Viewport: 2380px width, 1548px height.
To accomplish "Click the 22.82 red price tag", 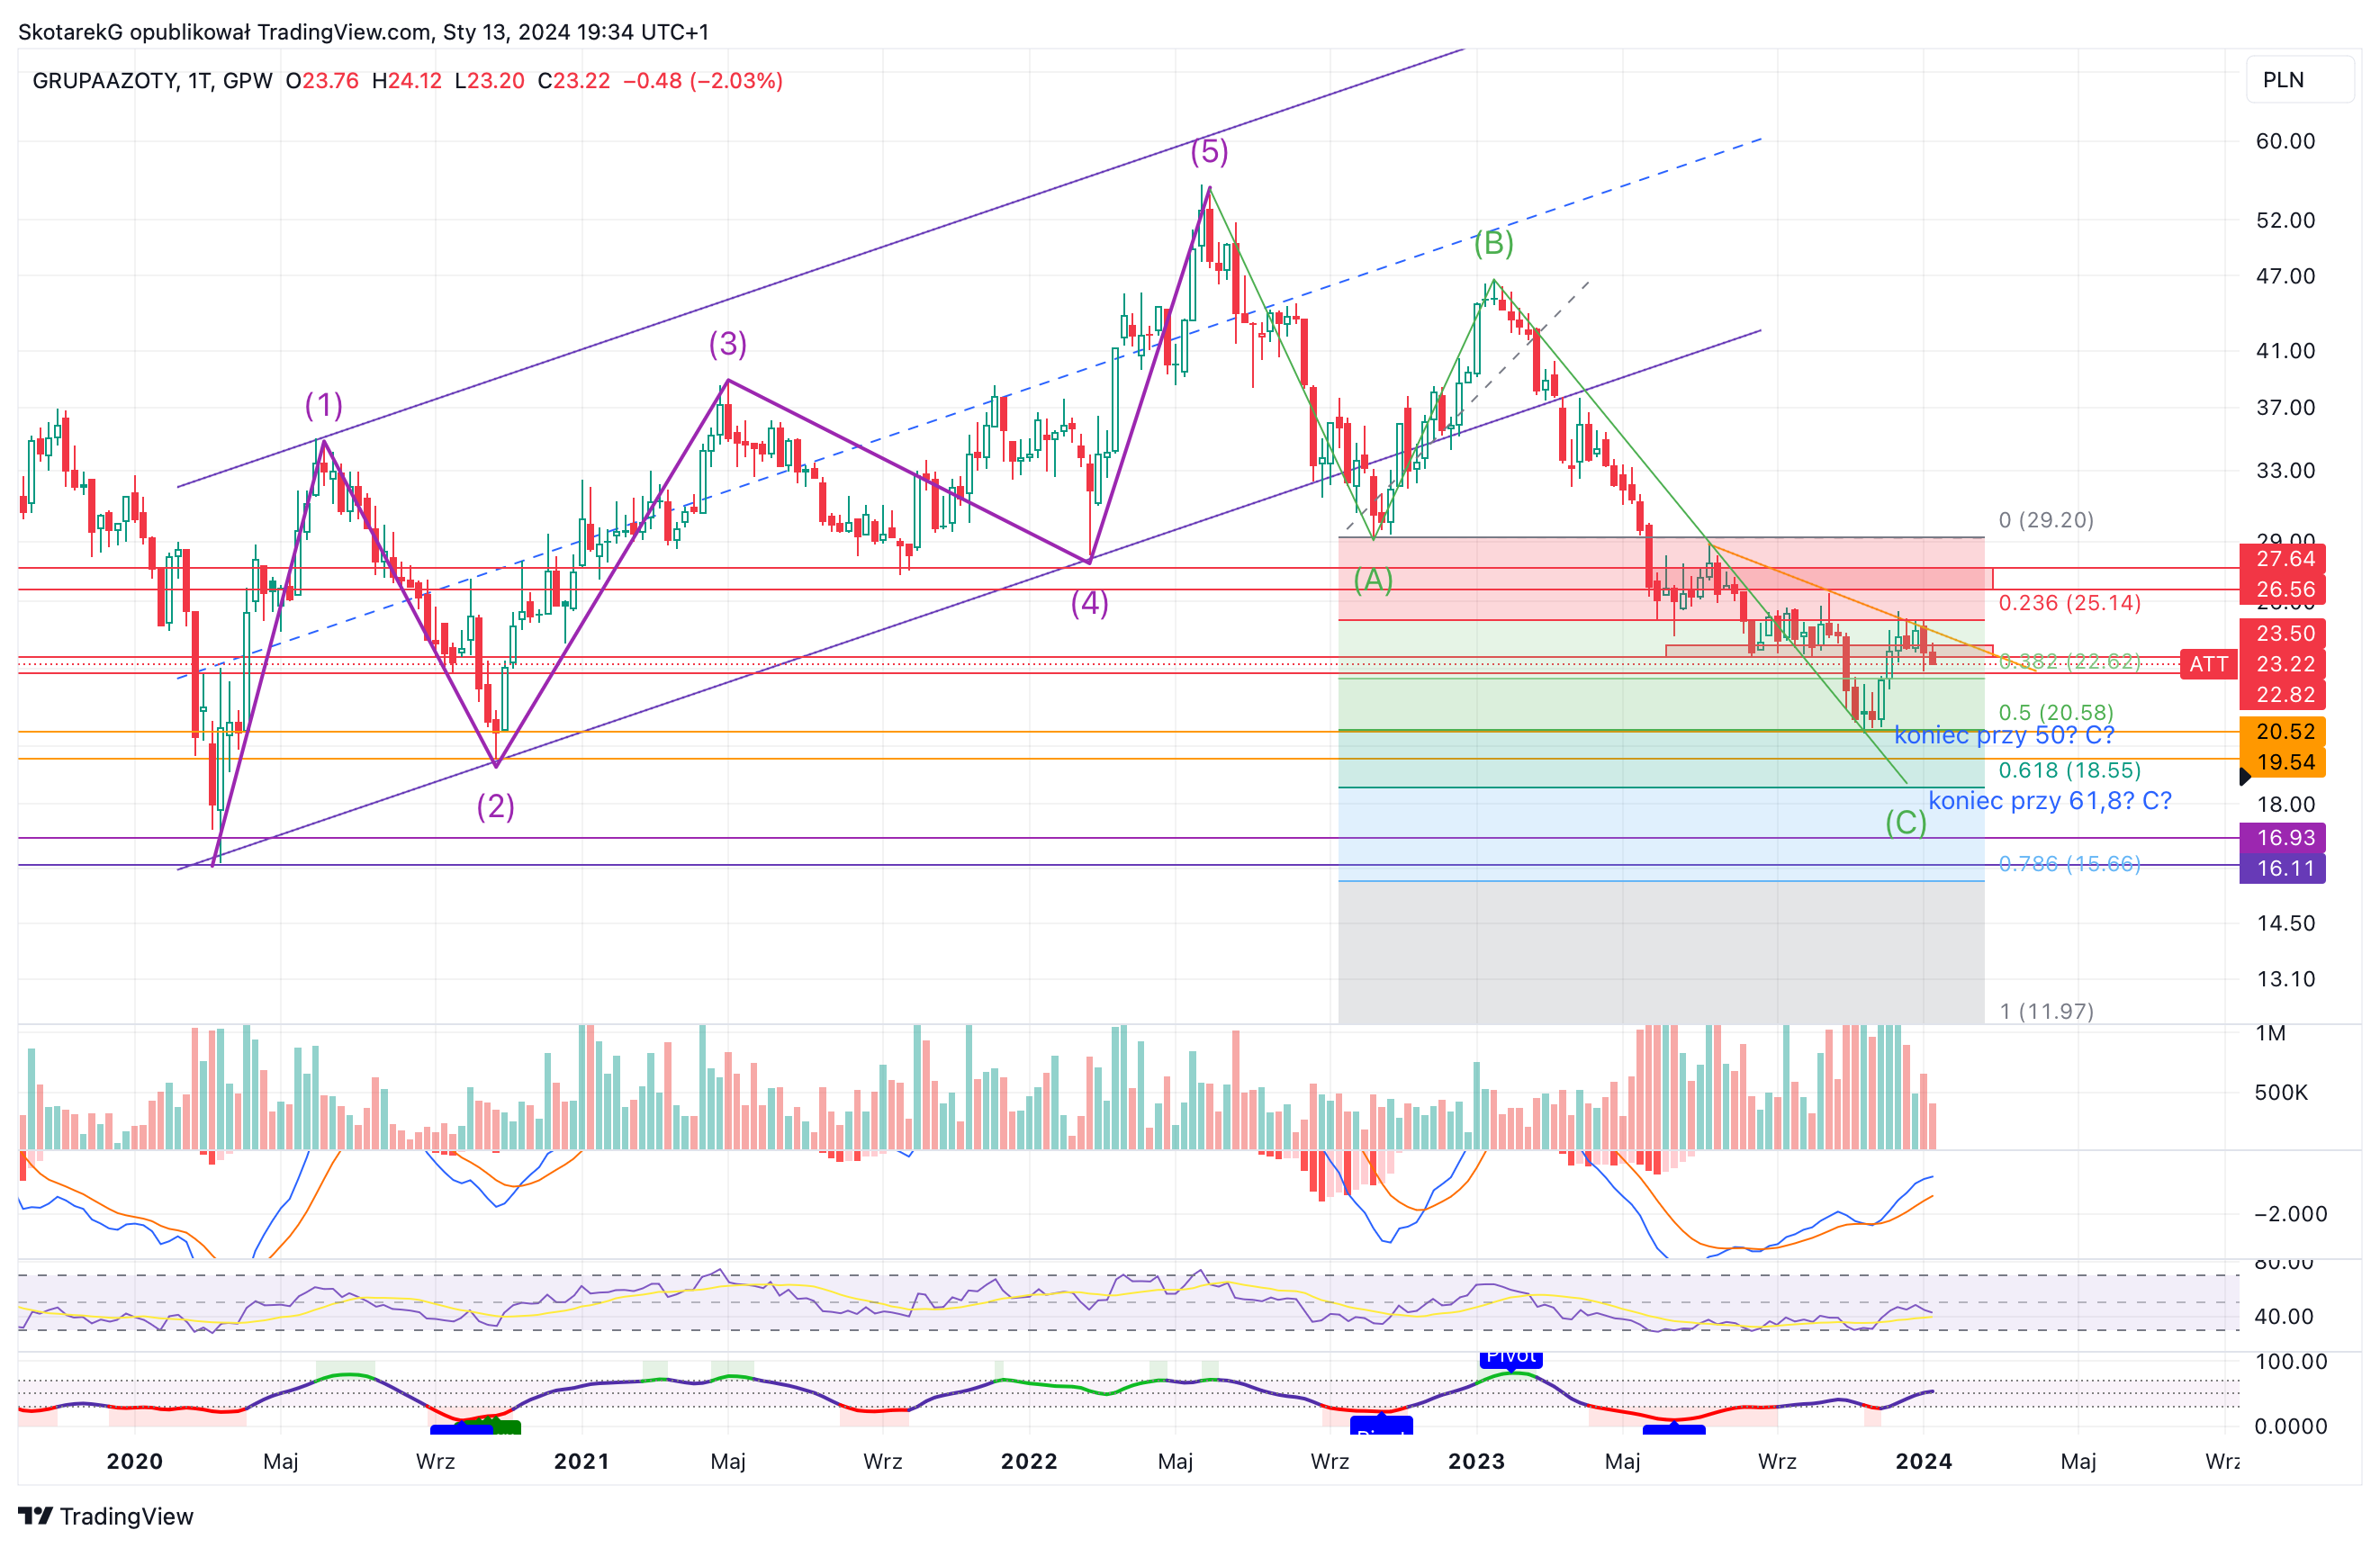I will coord(2285,695).
